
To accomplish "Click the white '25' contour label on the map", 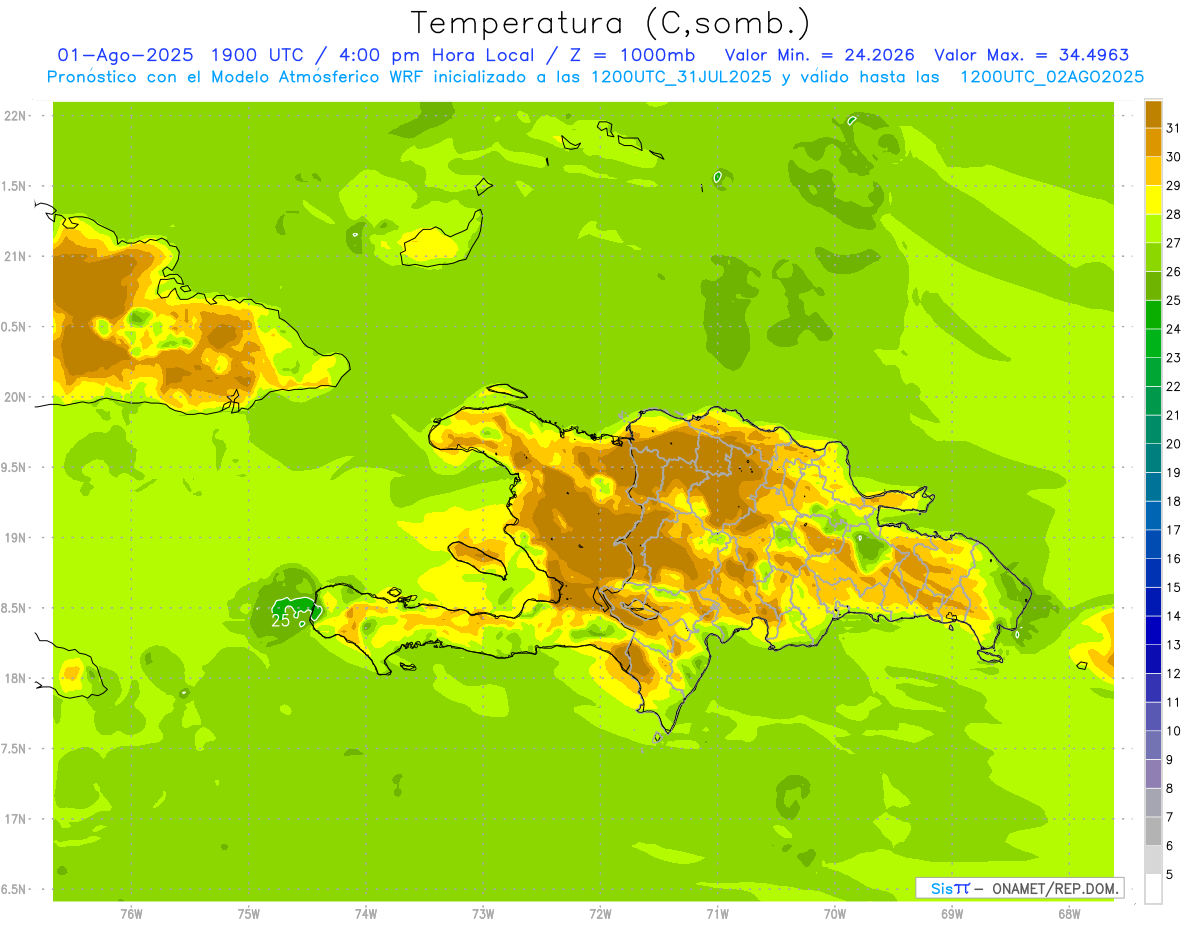I will coord(281,620).
